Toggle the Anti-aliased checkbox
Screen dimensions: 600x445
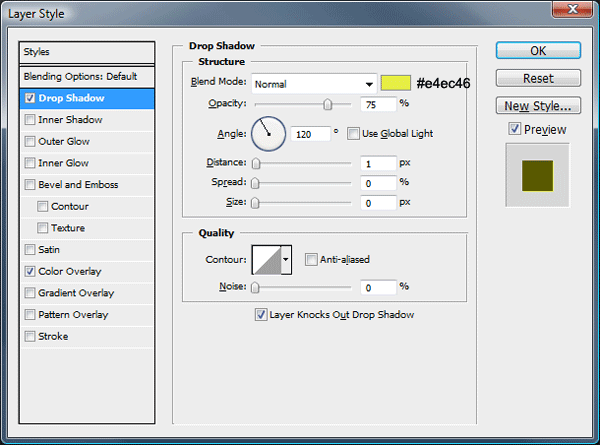(311, 259)
